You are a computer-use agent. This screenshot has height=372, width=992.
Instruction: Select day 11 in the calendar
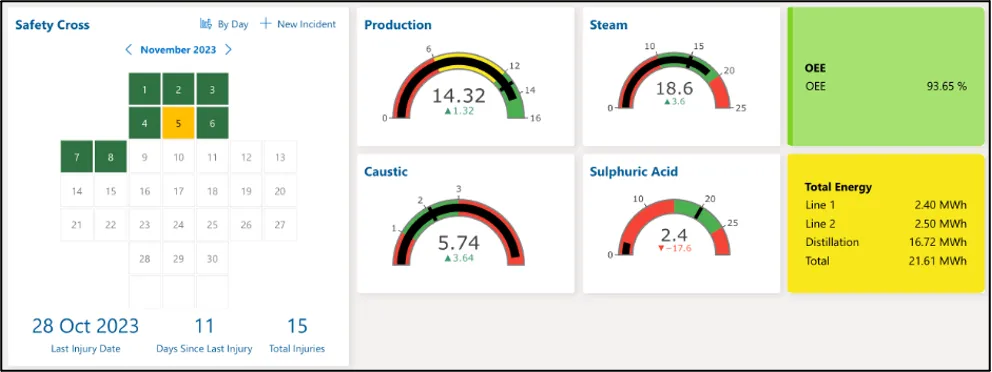click(x=213, y=157)
